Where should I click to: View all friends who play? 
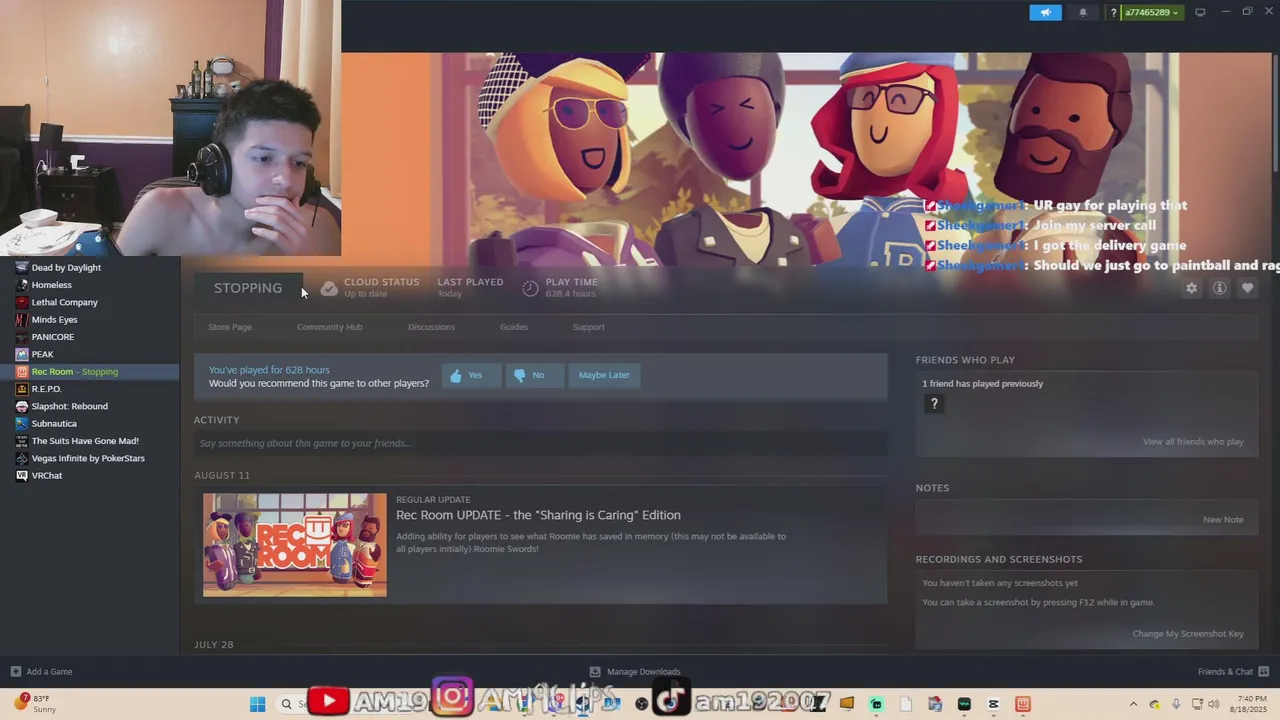tap(1193, 442)
